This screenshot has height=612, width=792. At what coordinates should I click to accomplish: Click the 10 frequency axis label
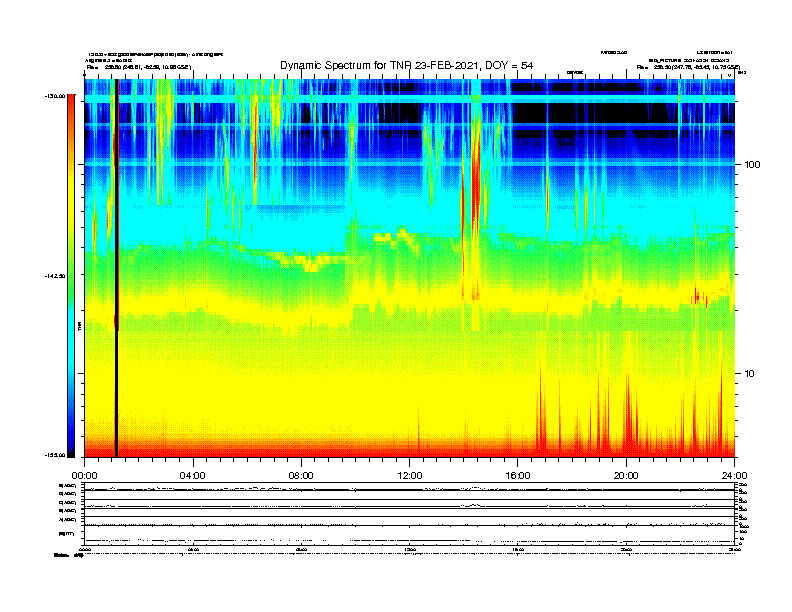pos(750,374)
